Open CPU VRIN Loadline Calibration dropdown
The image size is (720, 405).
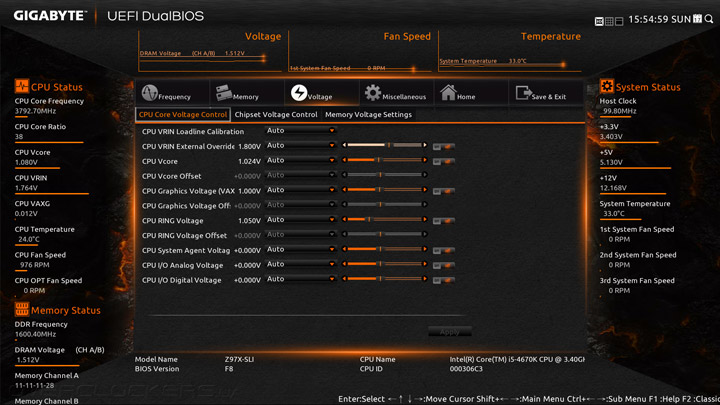click(300, 131)
